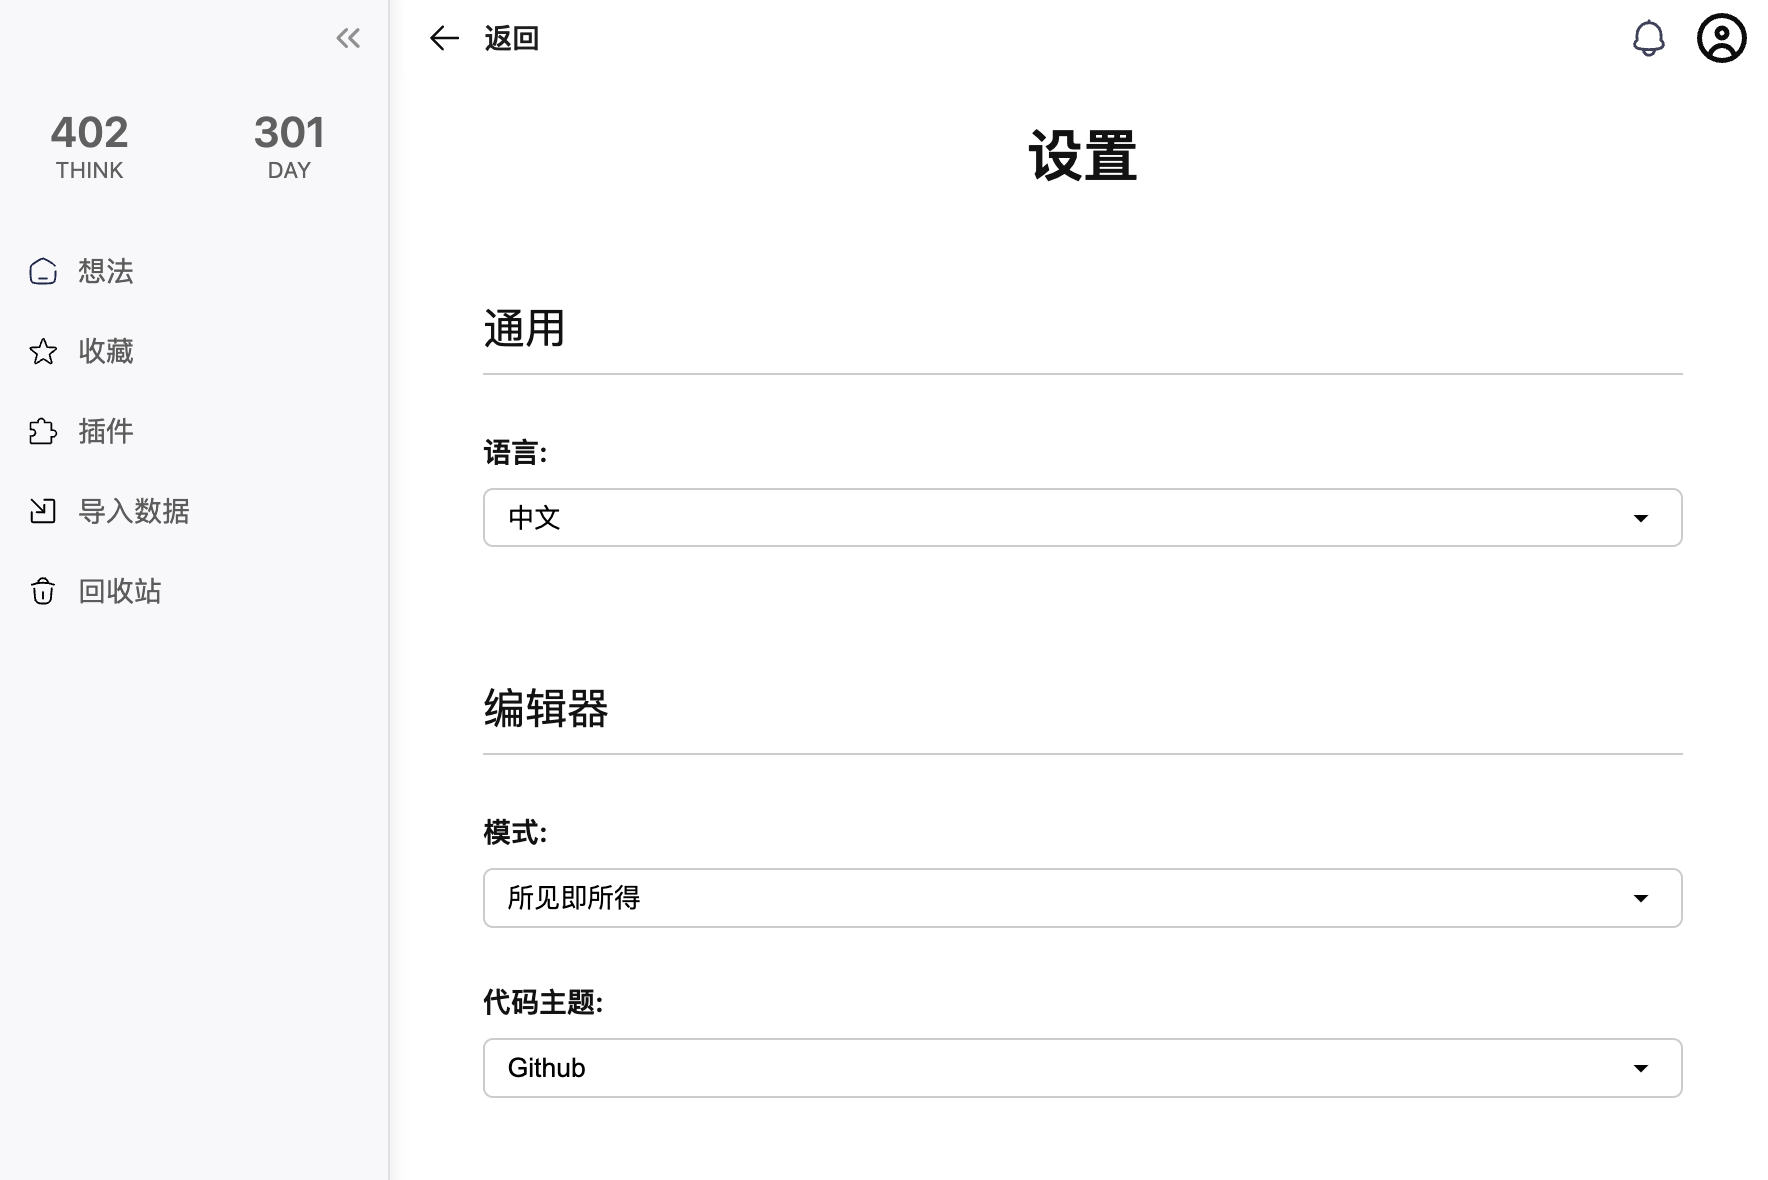This screenshot has height=1180, width=1768.
Task: Open 导入数据 menu item
Action: [x=134, y=511]
